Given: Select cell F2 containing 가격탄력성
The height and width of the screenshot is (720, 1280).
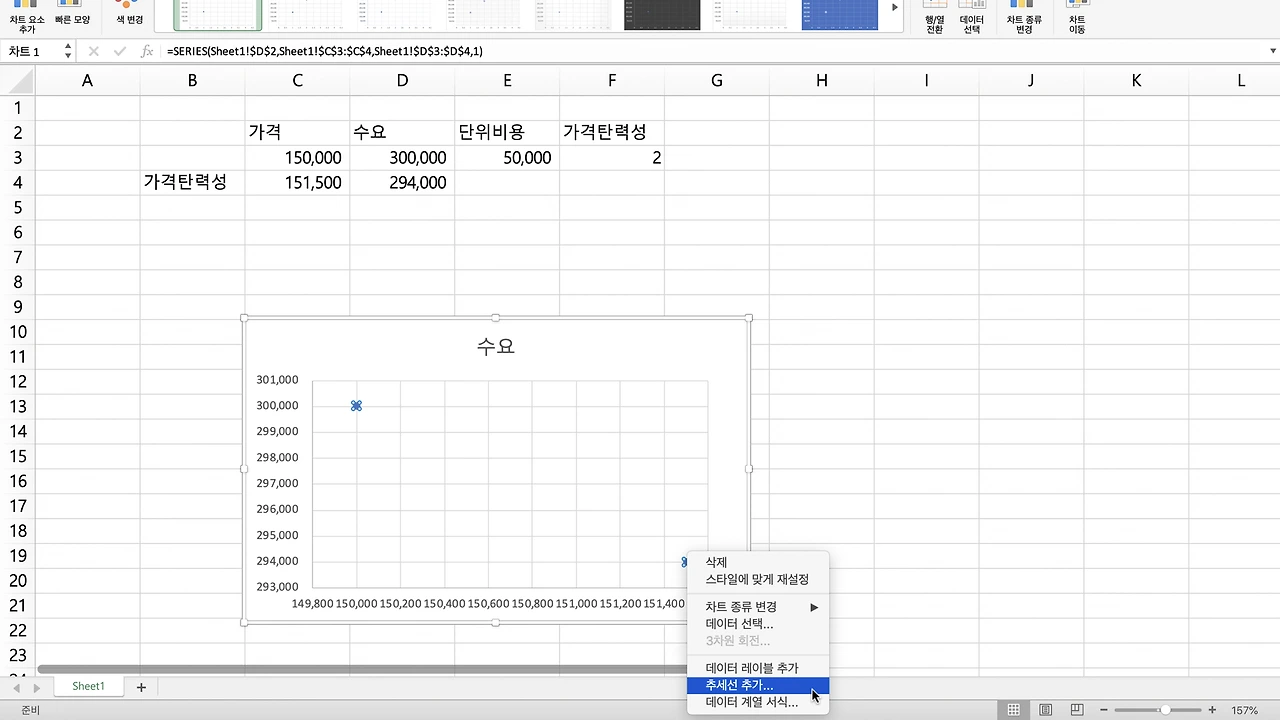Looking at the screenshot, I should [612, 132].
